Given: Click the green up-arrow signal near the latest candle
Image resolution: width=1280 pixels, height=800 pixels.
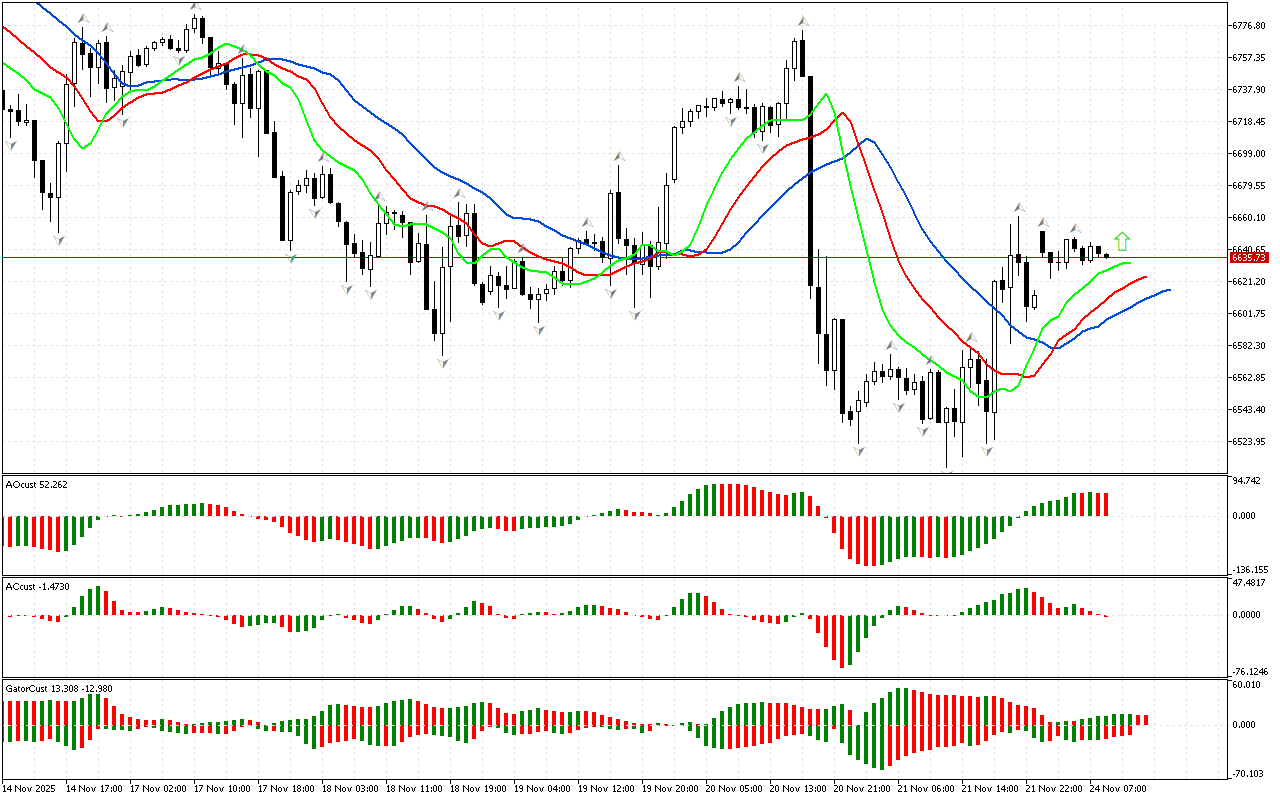Looking at the screenshot, I should pyautogui.click(x=1122, y=241).
